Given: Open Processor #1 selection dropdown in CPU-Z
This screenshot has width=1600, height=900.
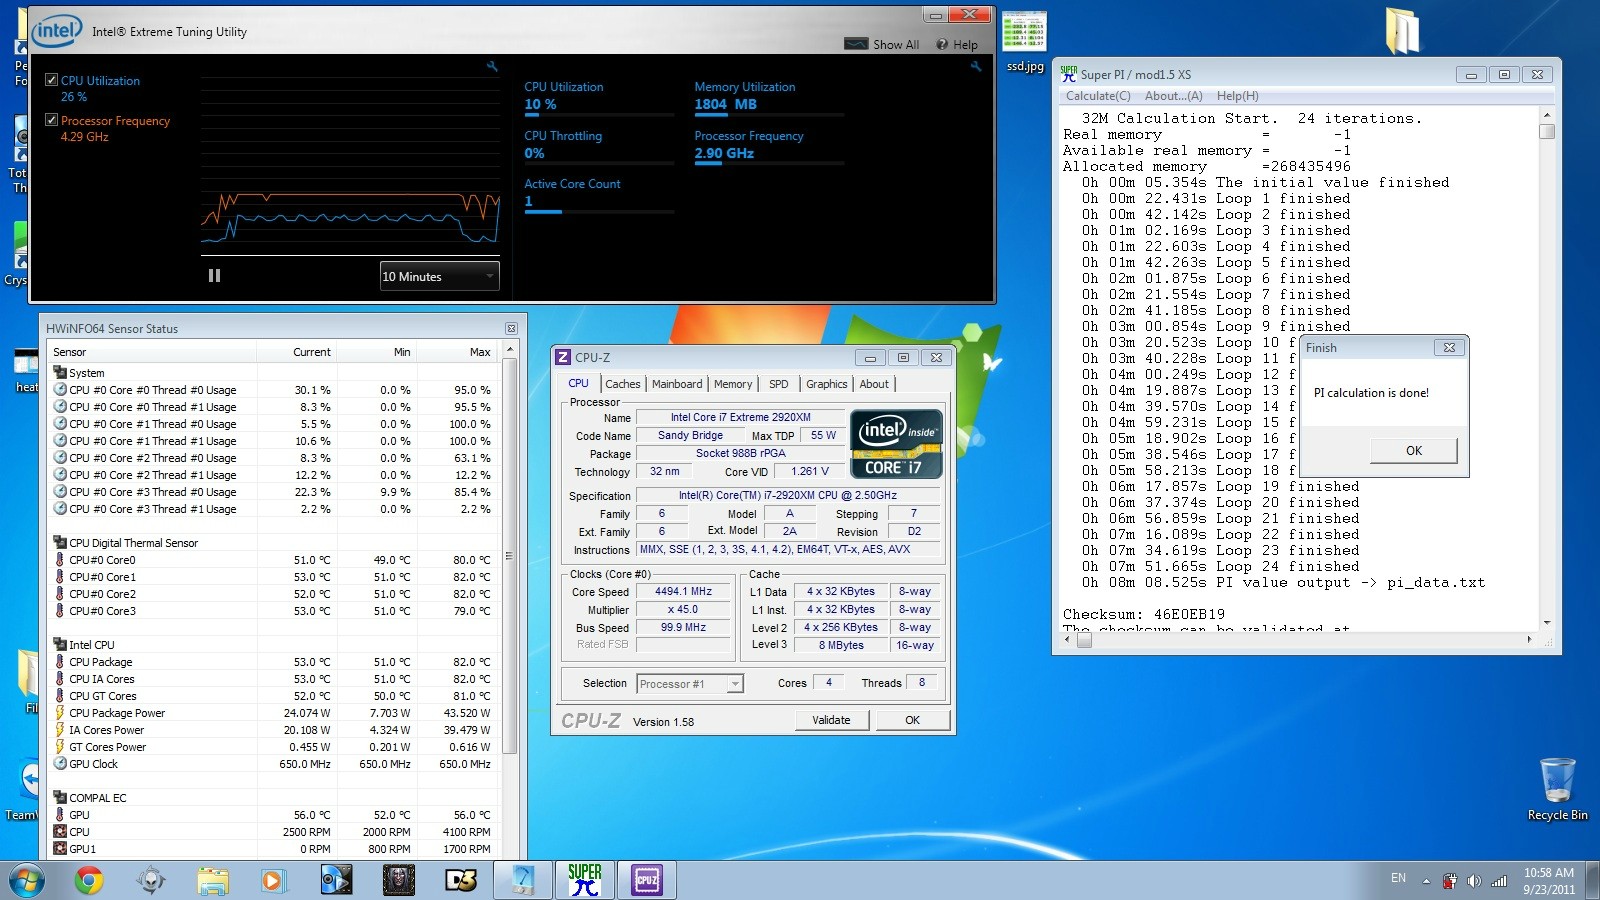Looking at the screenshot, I should (x=690, y=684).
